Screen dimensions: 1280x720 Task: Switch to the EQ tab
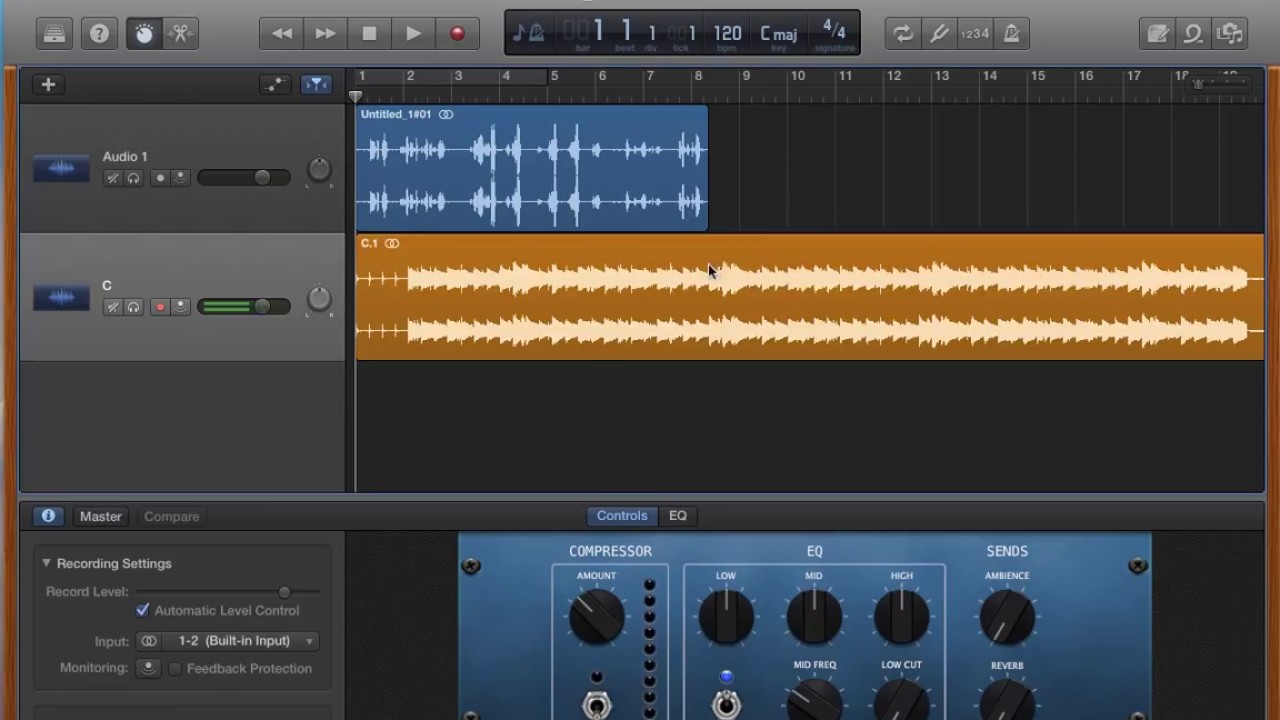click(678, 516)
